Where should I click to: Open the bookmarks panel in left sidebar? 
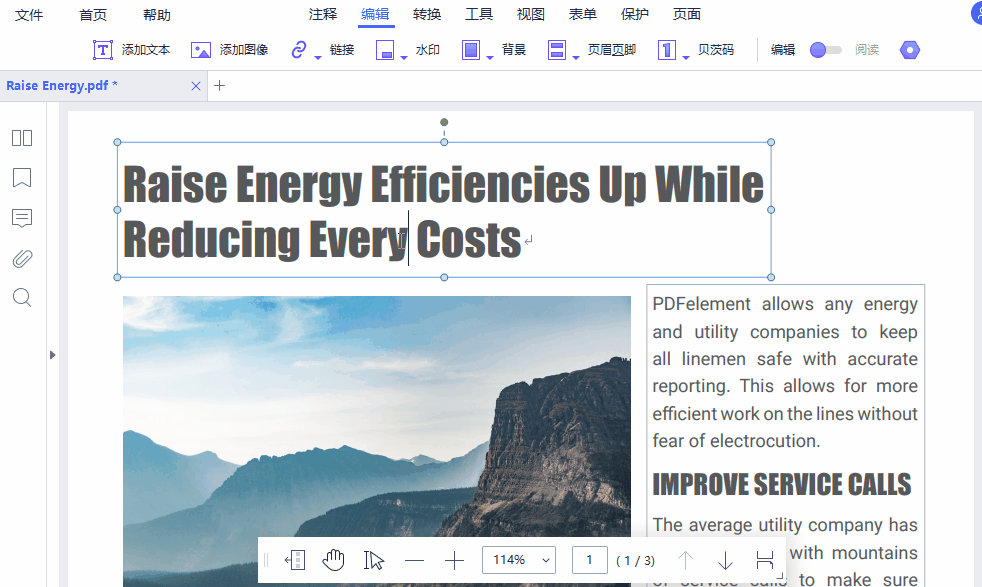point(22,178)
